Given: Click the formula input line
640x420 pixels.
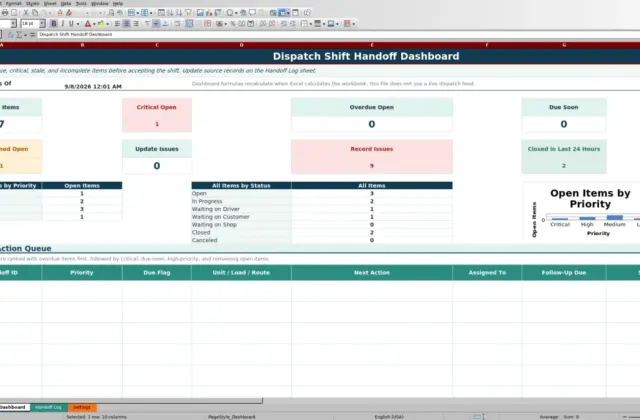Looking at the screenshot, I should coord(339,35).
